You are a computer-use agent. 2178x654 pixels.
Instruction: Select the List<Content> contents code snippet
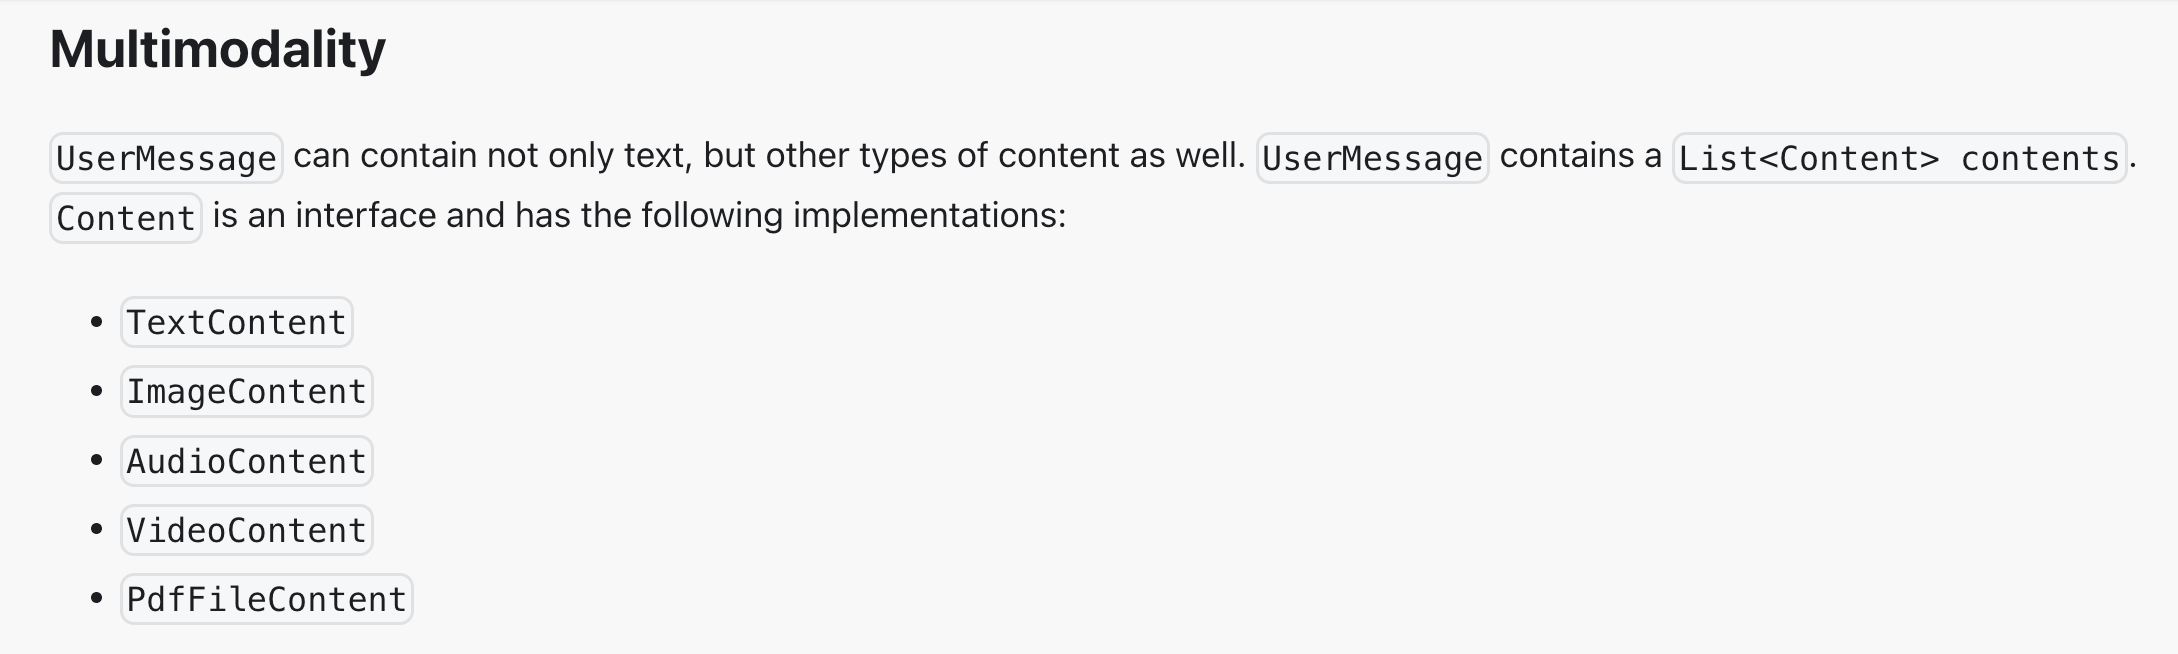point(1899,158)
